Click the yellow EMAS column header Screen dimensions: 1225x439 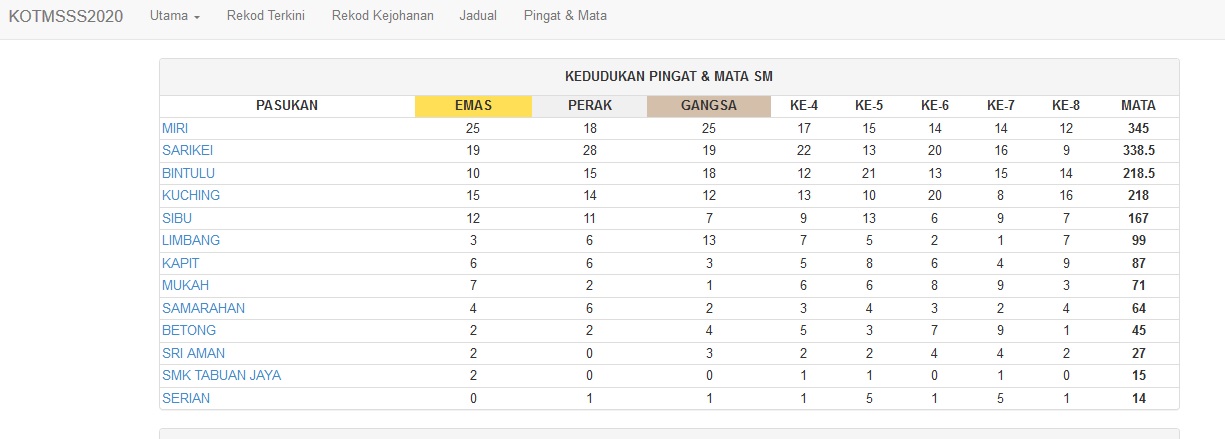click(x=473, y=106)
